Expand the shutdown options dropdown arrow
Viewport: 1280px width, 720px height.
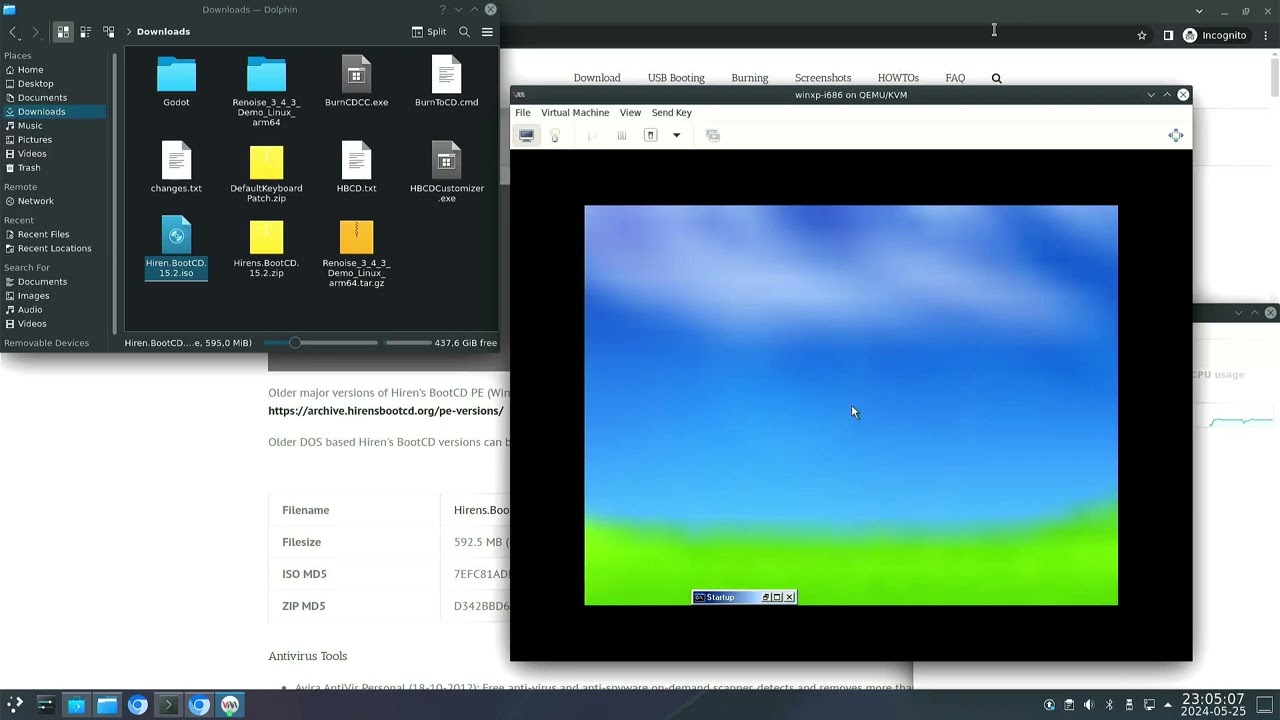coord(676,135)
